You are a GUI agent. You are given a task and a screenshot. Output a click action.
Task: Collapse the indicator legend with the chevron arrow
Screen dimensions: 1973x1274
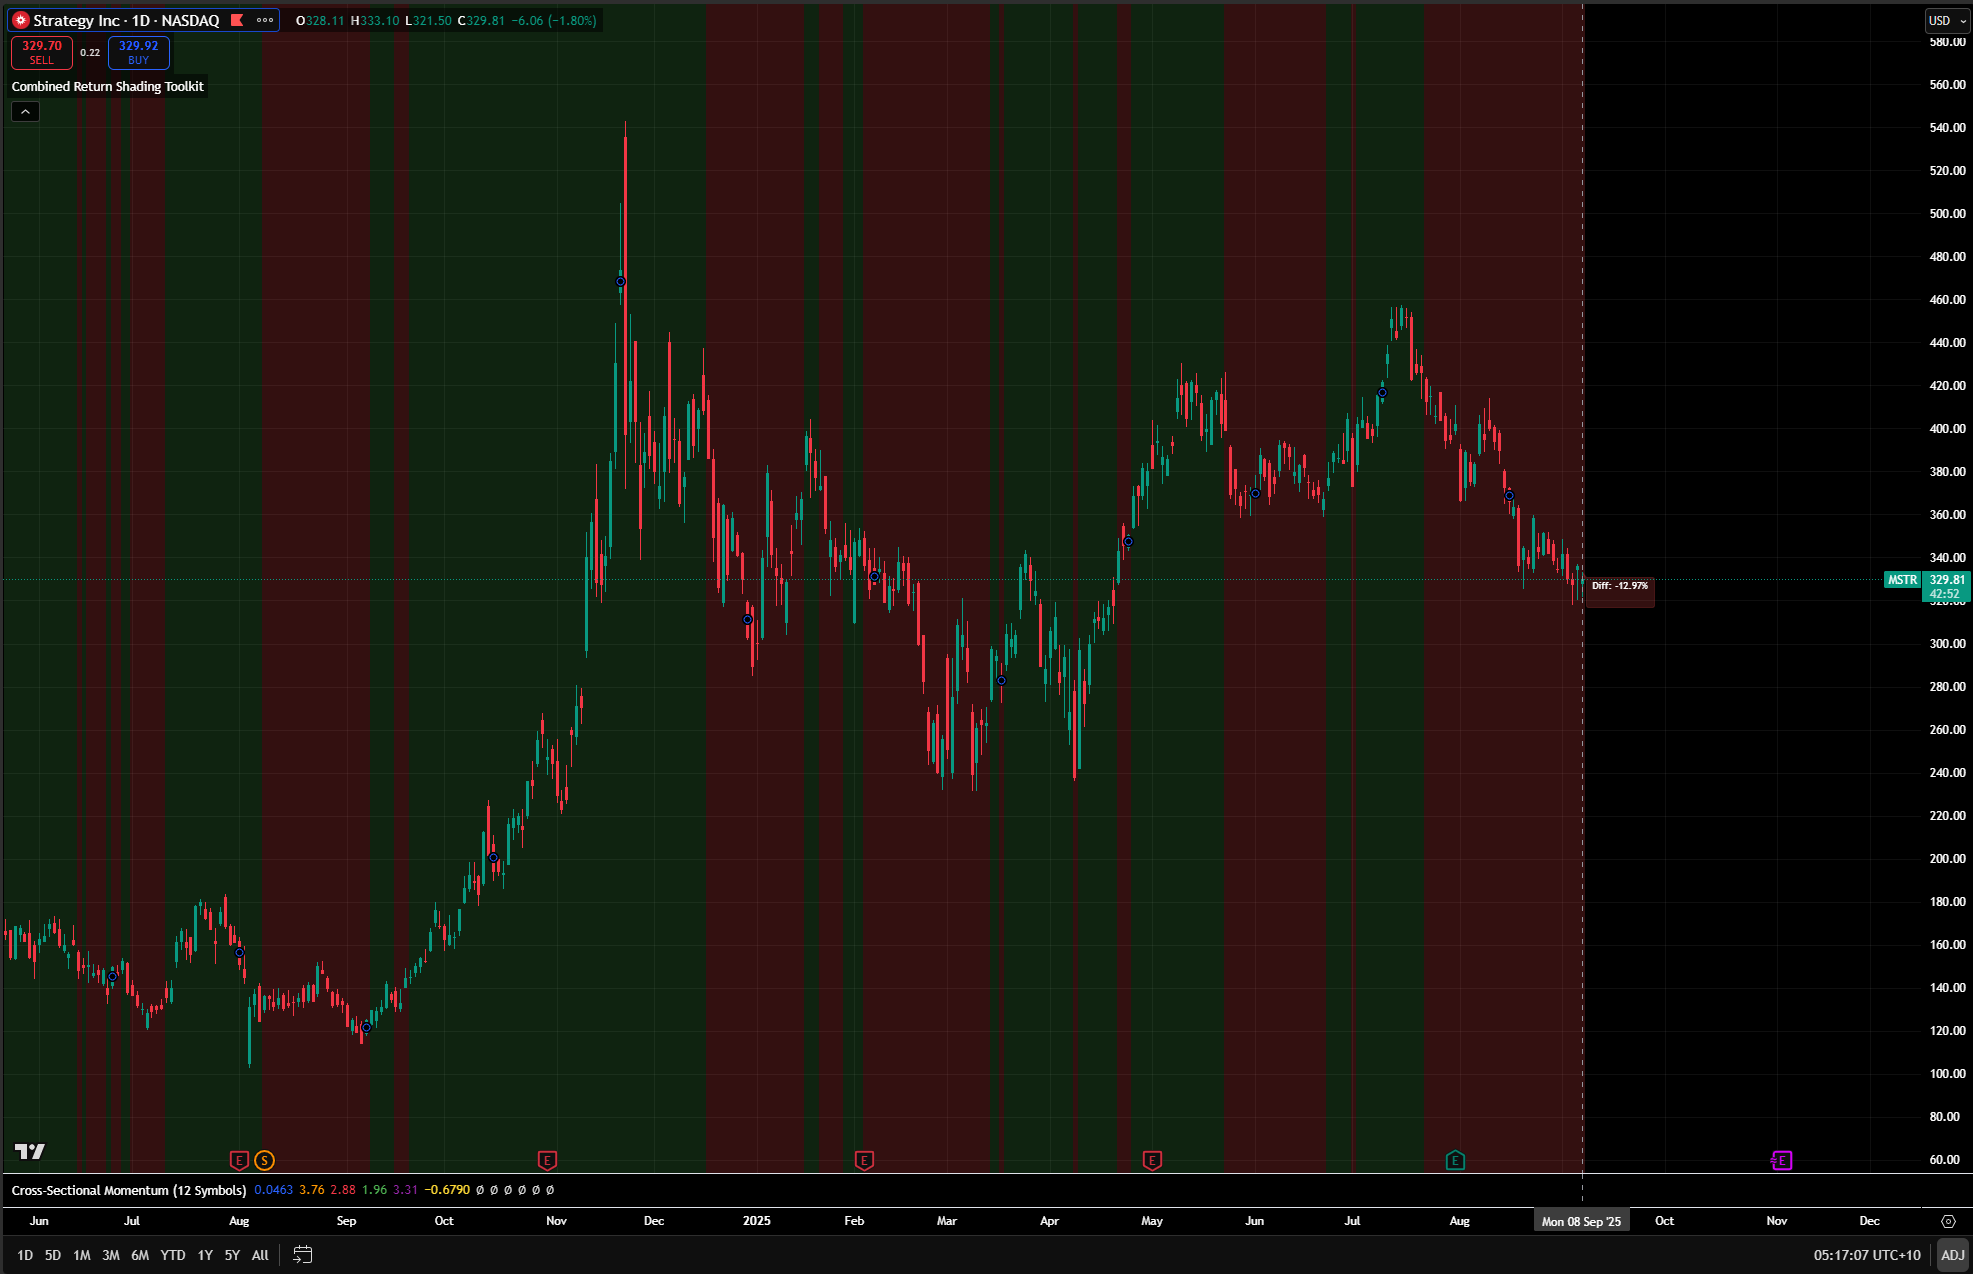pos(24,111)
